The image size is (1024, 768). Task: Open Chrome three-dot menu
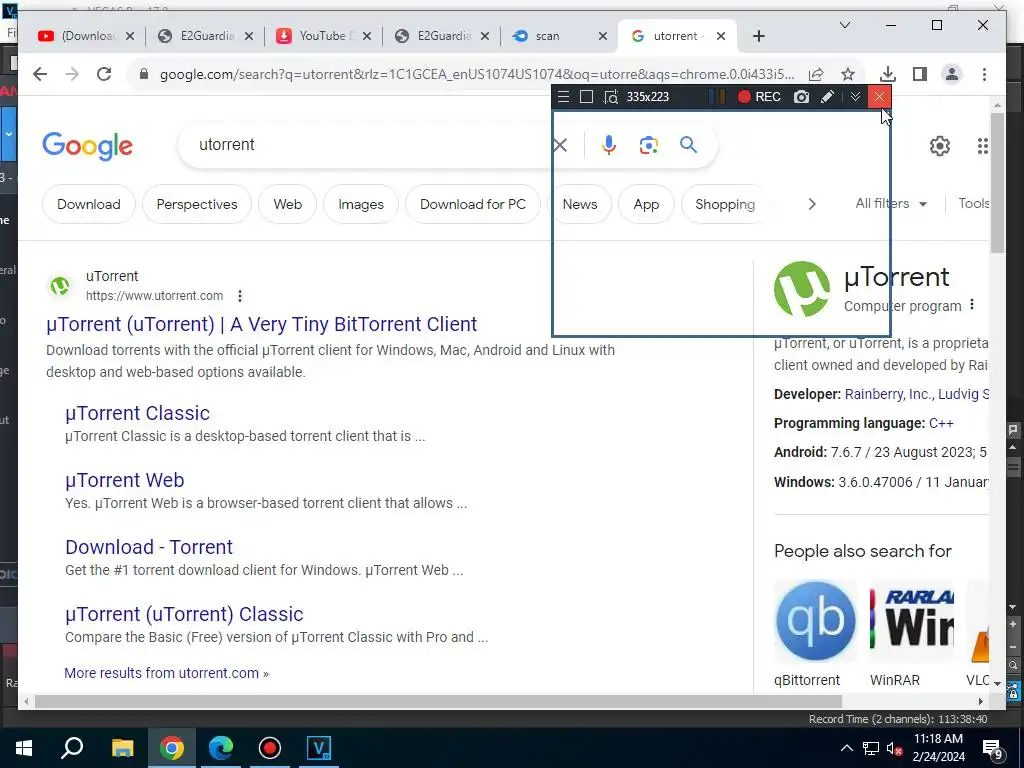point(984,74)
